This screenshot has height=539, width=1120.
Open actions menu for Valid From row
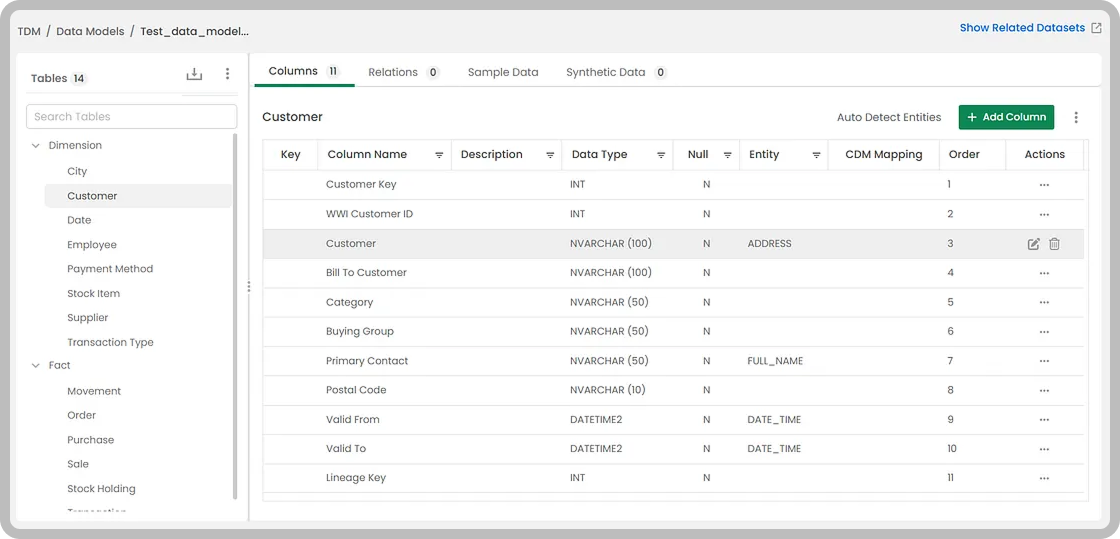[1044, 420]
